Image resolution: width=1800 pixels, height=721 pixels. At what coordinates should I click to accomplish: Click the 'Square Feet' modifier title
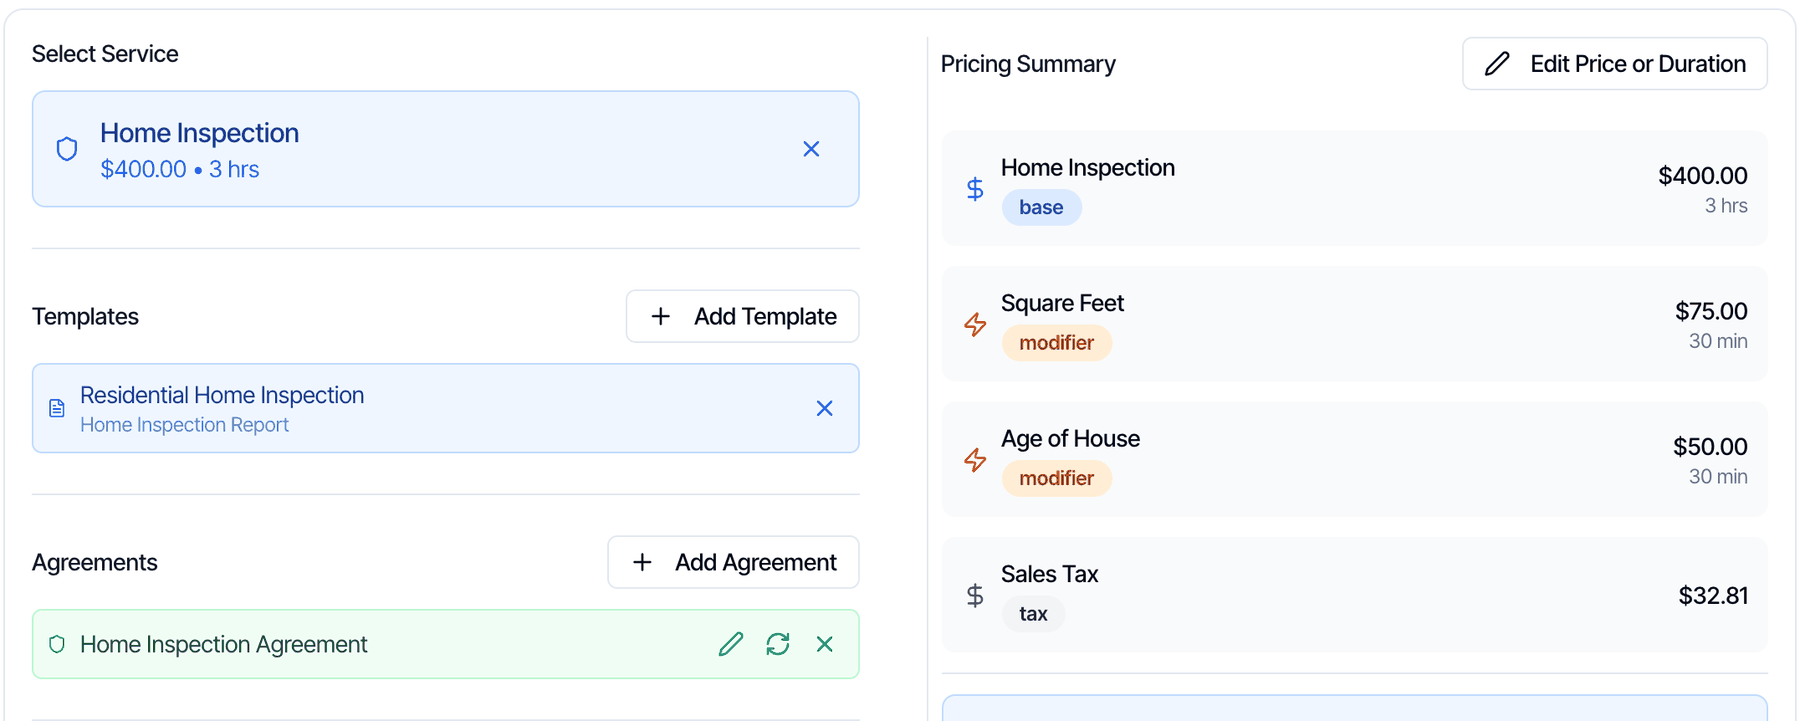click(1062, 303)
